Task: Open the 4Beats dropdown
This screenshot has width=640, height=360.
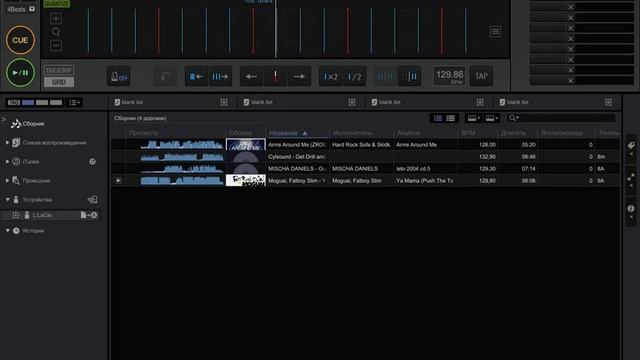Action: 32,9
